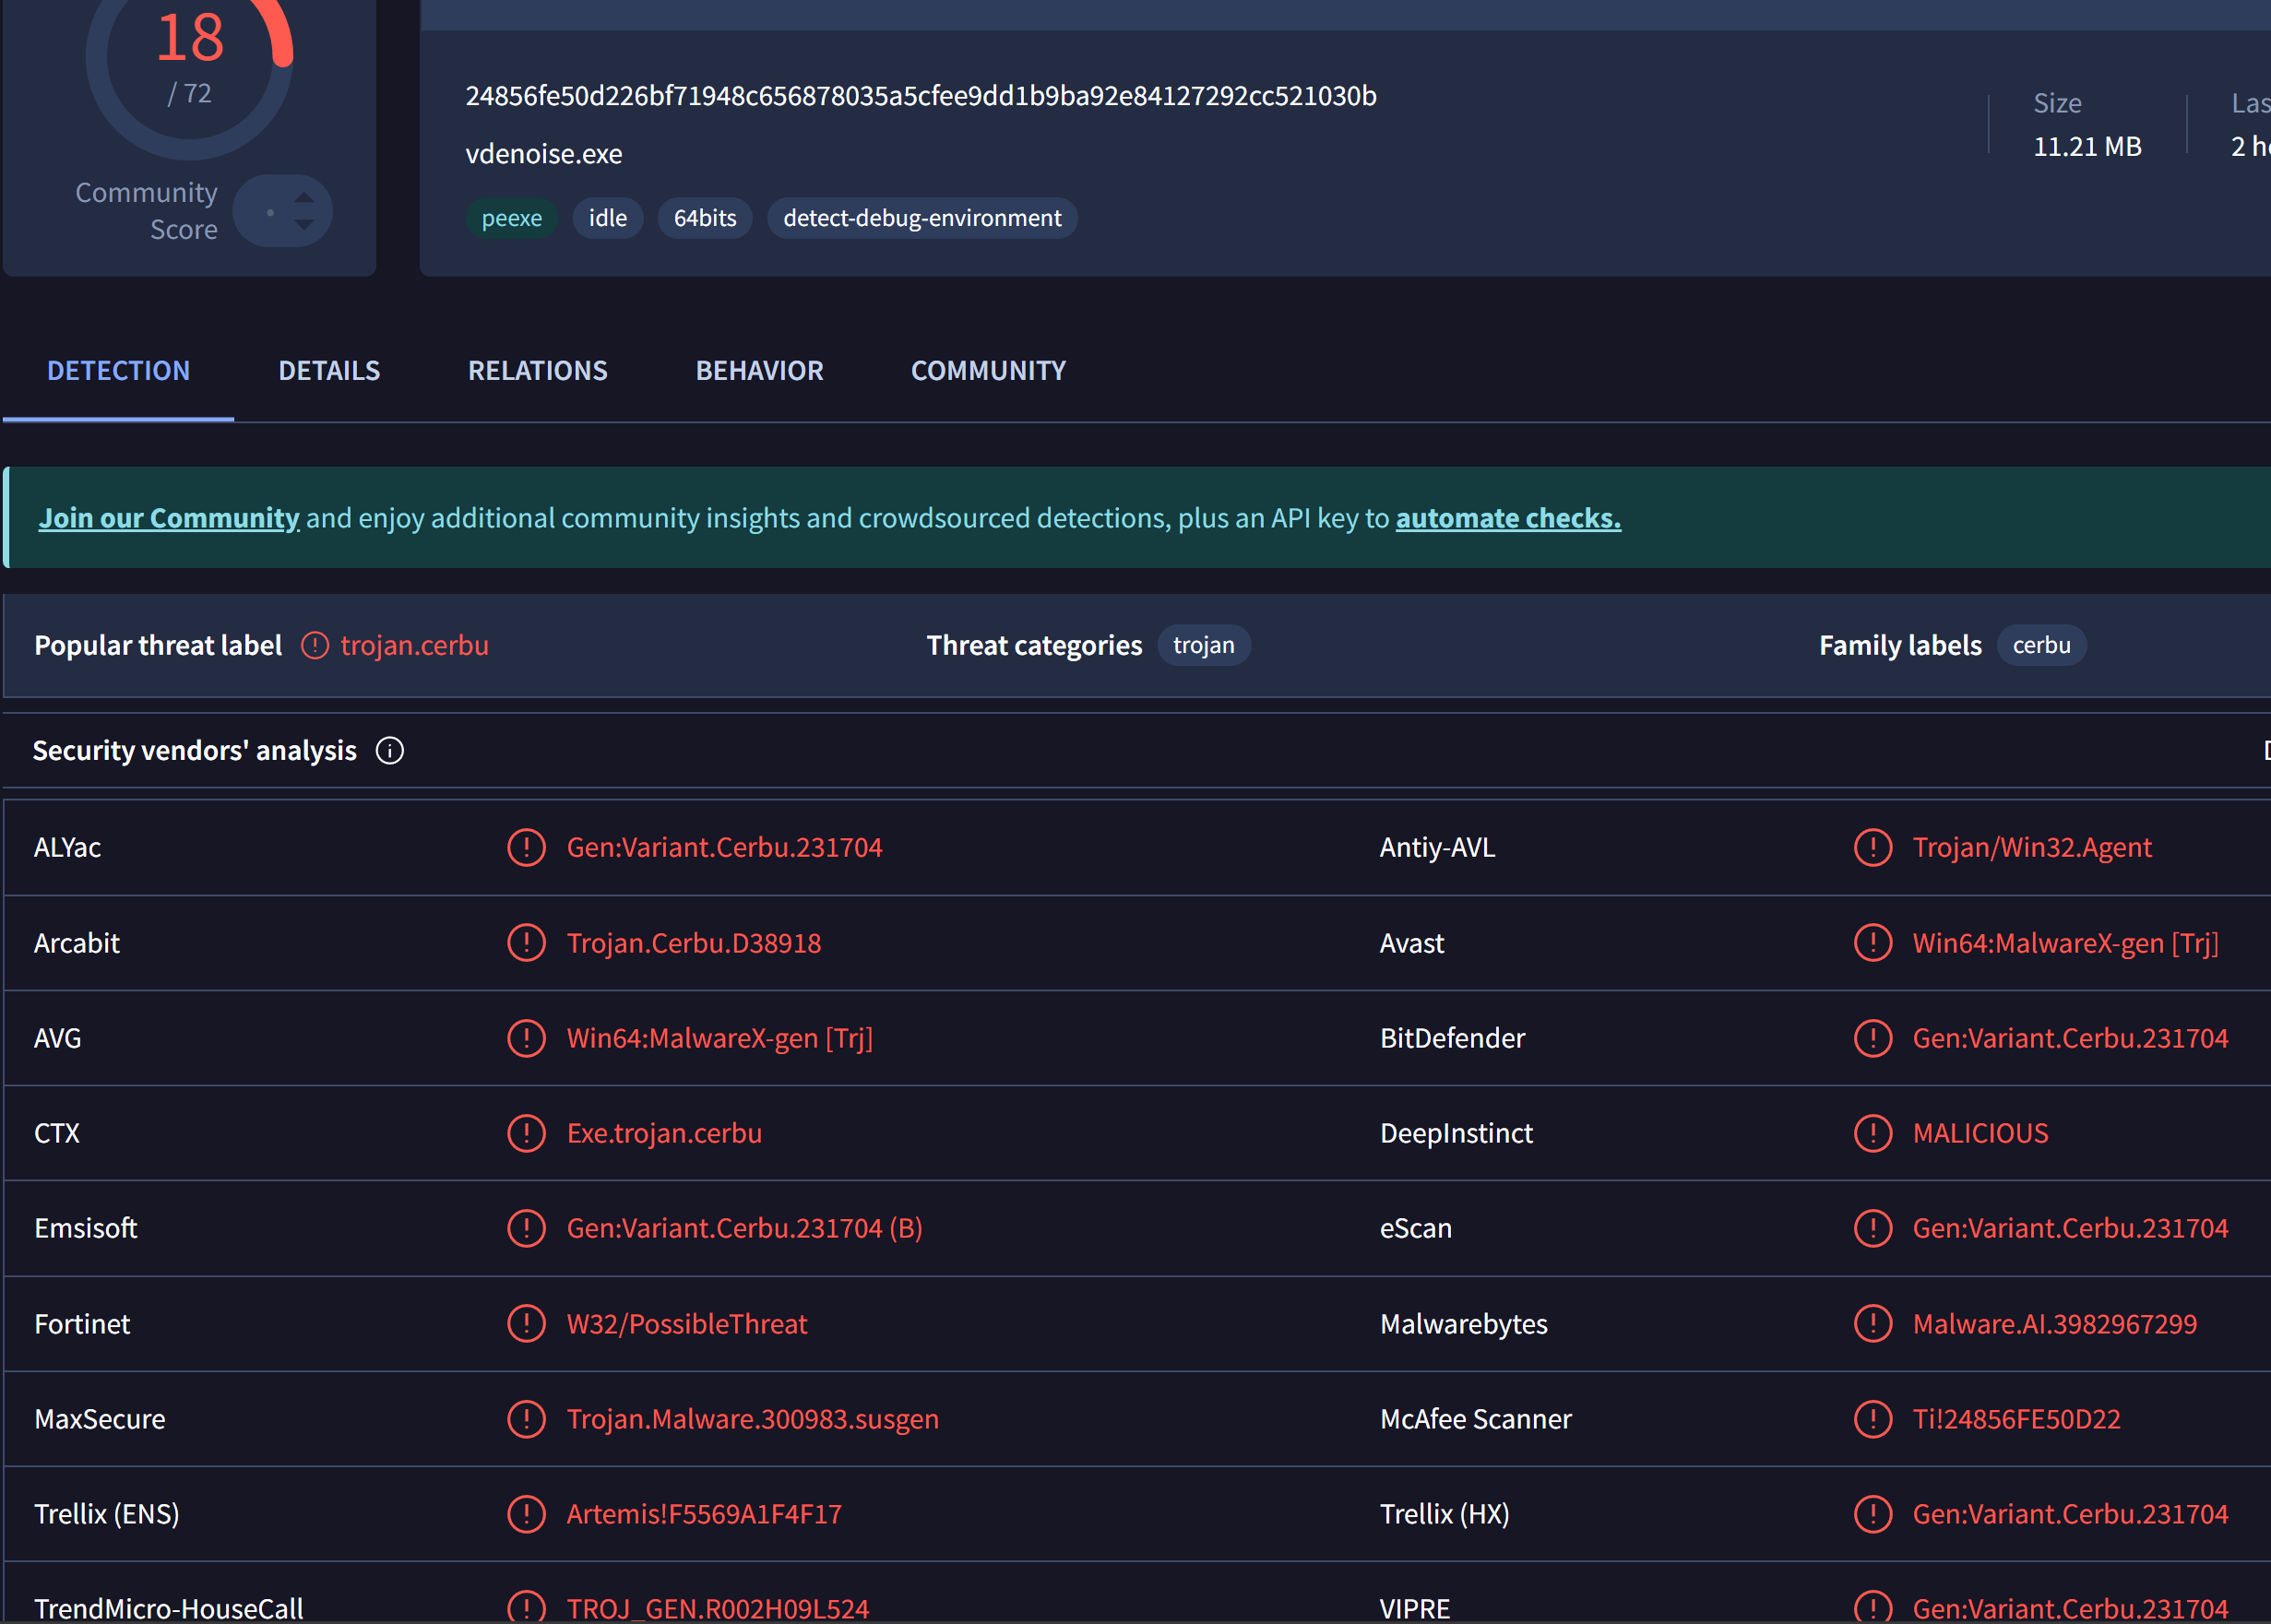This screenshot has height=1624, width=2271.
Task: Click the alert icon in McAfee Scanner row
Action: pyautogui.click(x=1873, y=1419)
